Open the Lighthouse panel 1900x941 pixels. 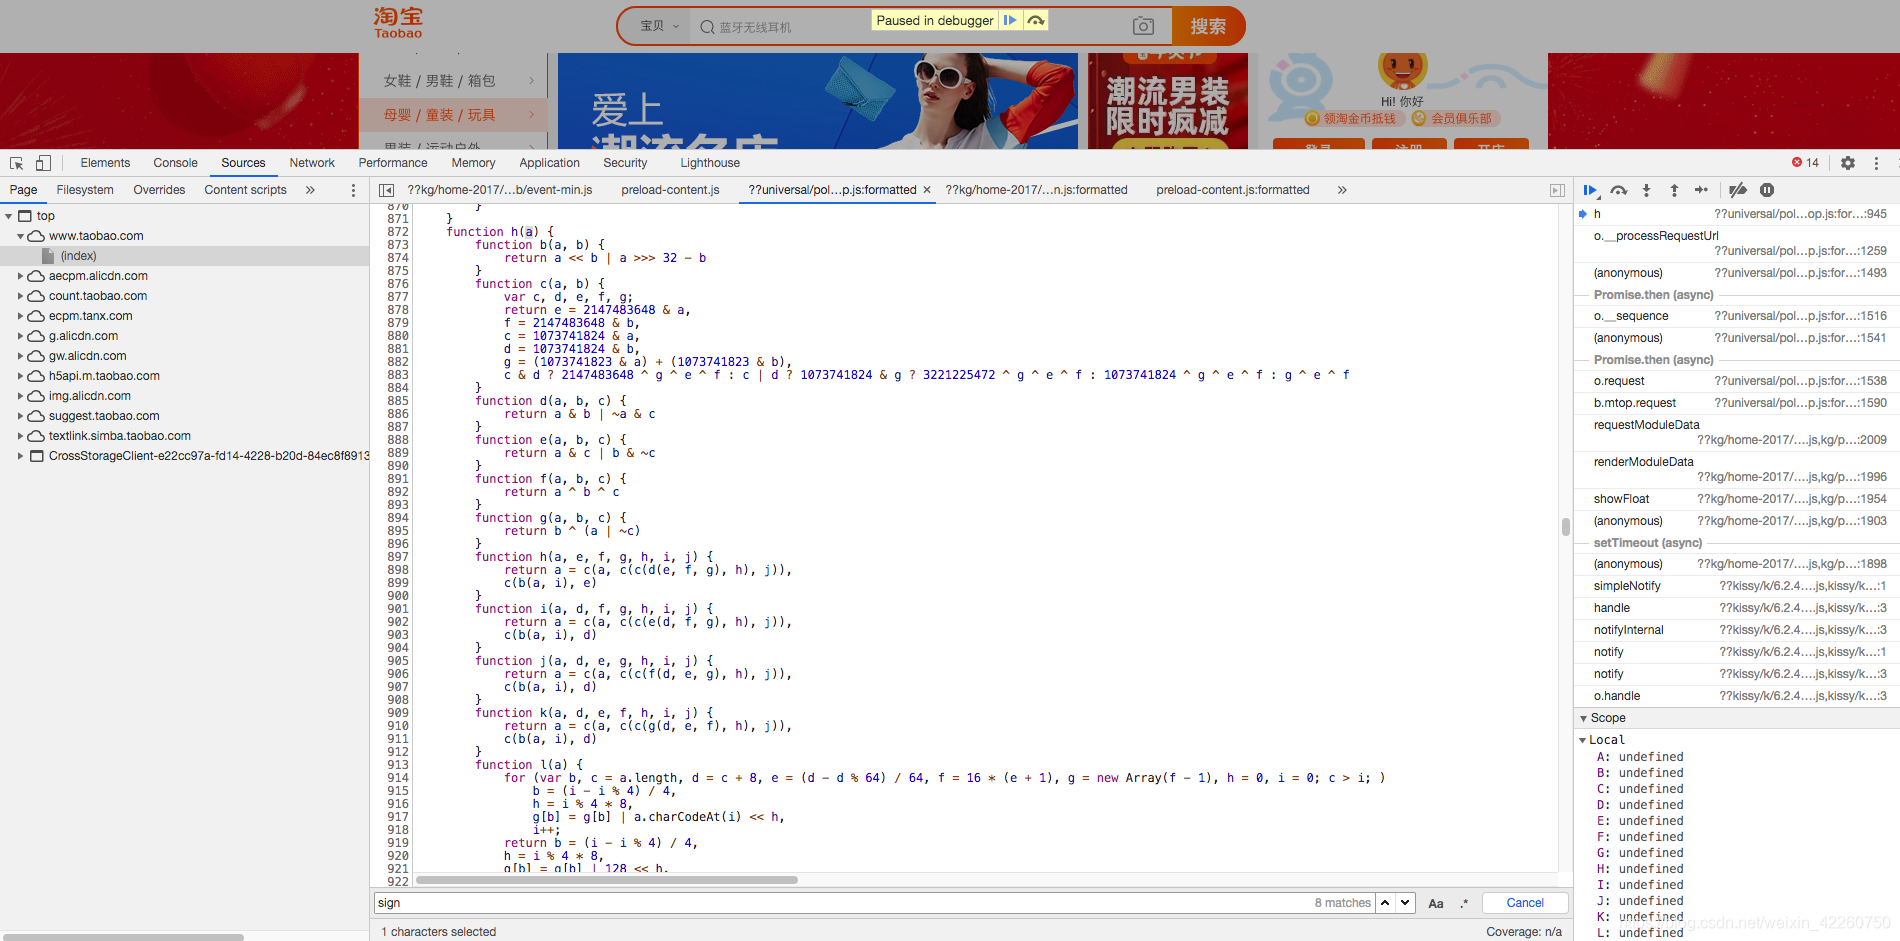[x=710, y=163]
